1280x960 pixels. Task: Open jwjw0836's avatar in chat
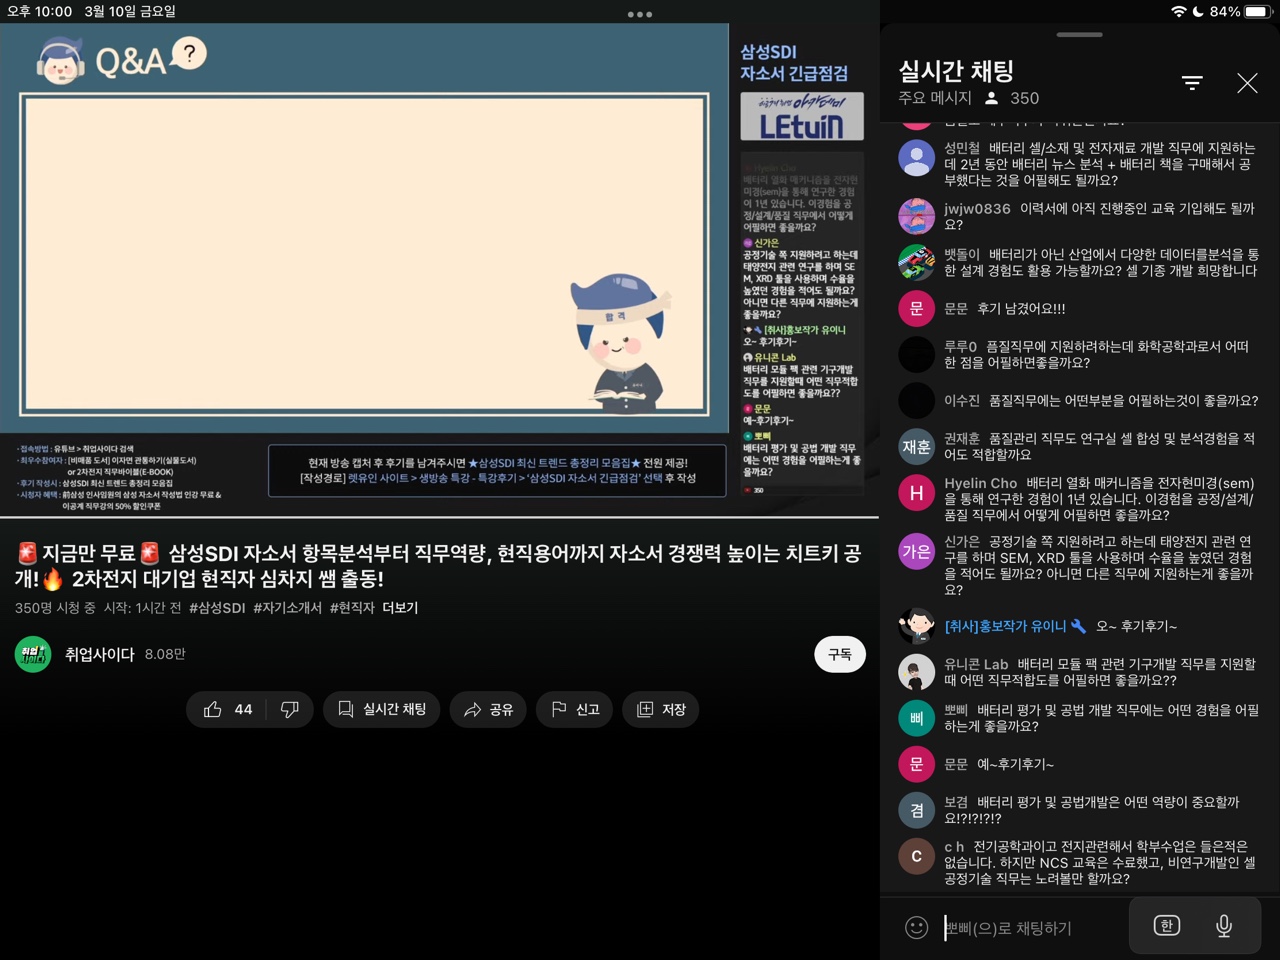(x=916, y=216)
